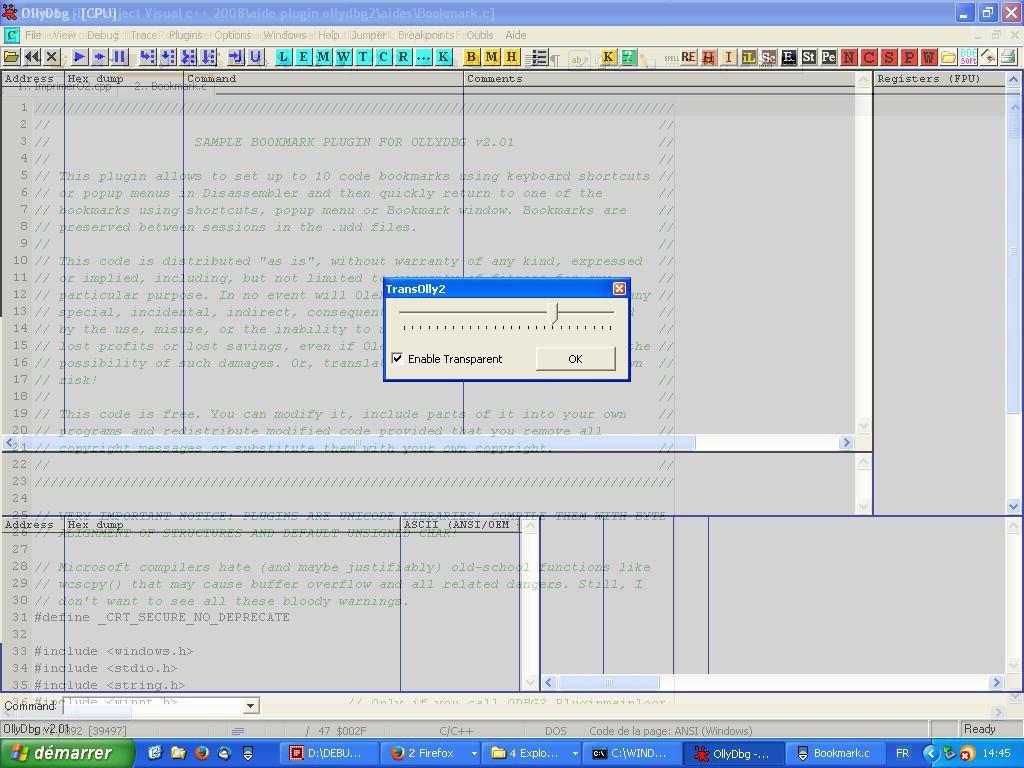The width and height of the screenshot is (1024, 768).
Task: Expand the Firefox taskbar group arrow
Action: pos(473,754)
